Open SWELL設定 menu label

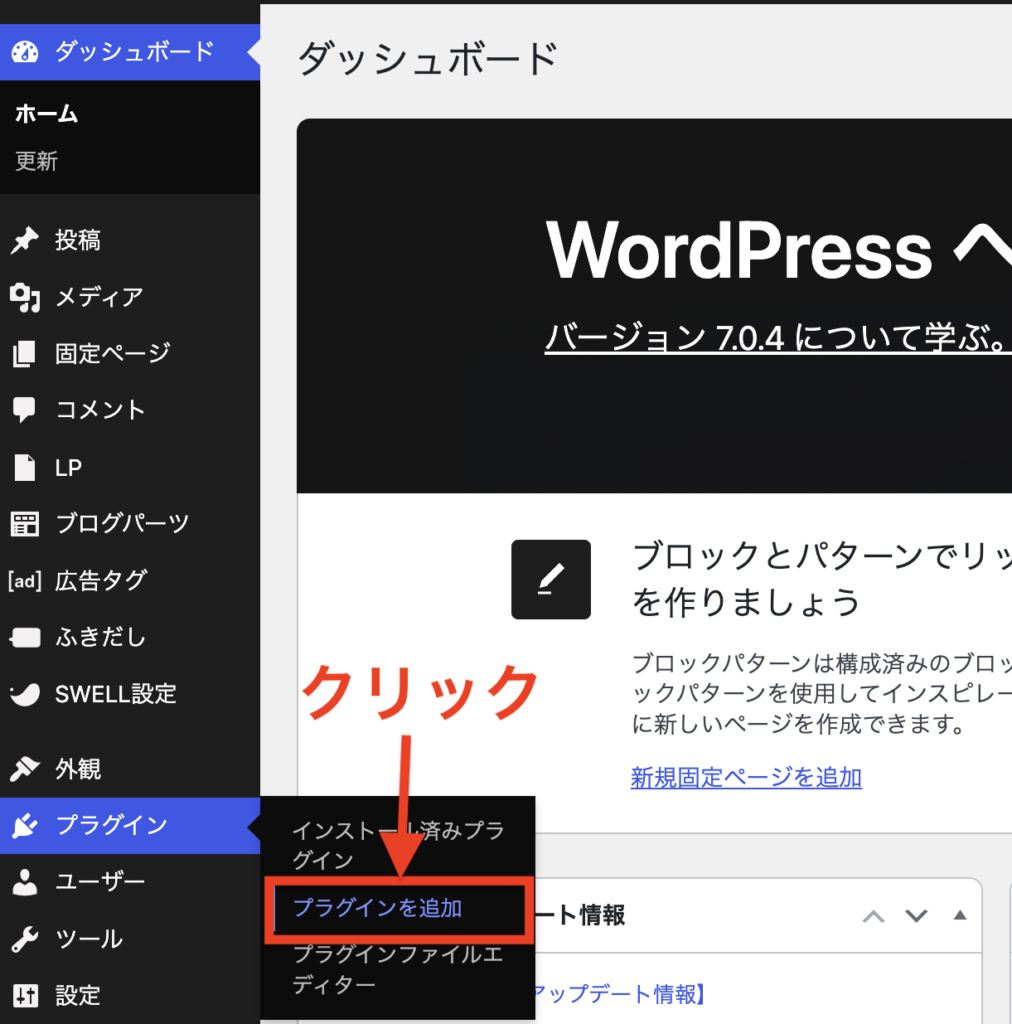116,694
